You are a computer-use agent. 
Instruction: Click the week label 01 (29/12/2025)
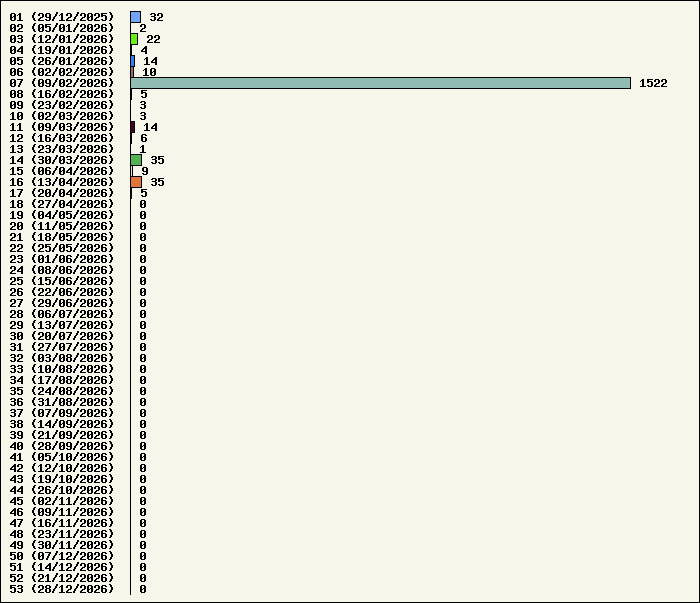[62, 17]
